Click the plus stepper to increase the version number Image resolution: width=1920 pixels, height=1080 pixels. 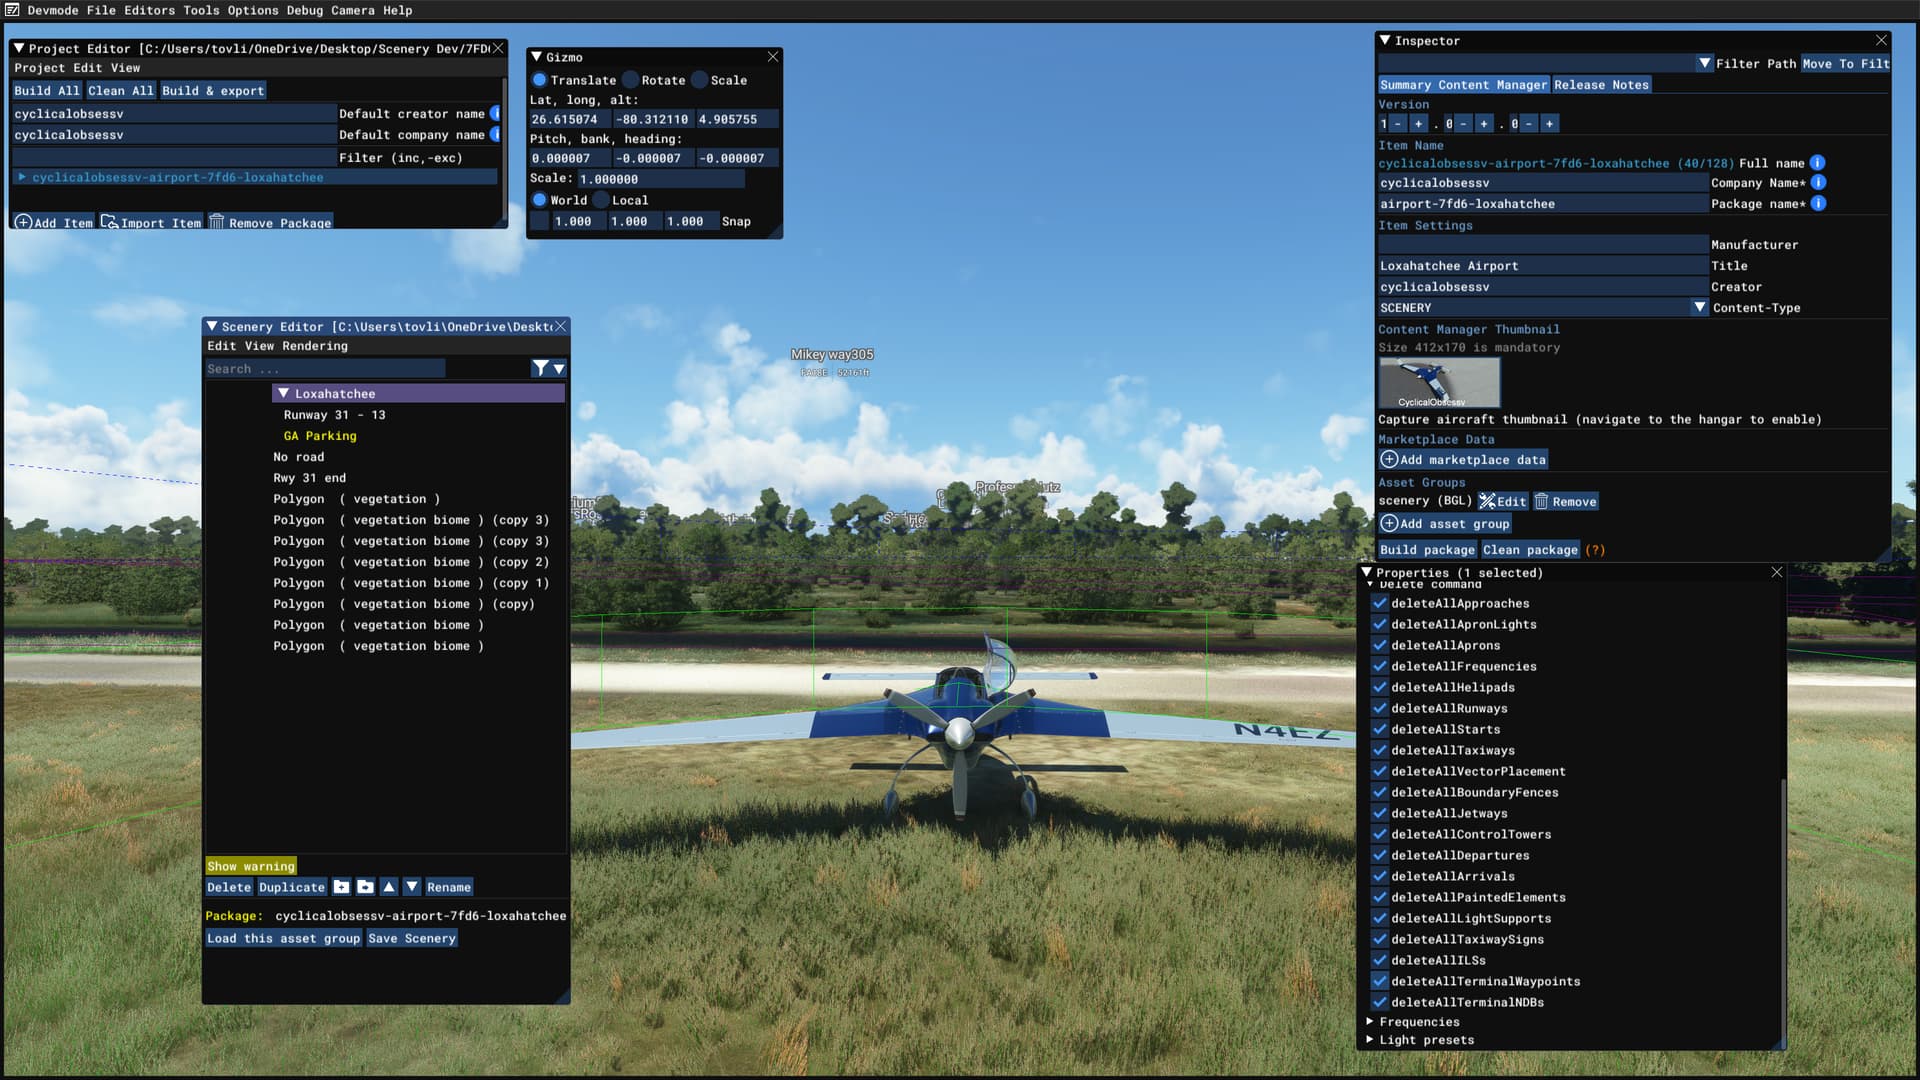tap(1418, 123)
